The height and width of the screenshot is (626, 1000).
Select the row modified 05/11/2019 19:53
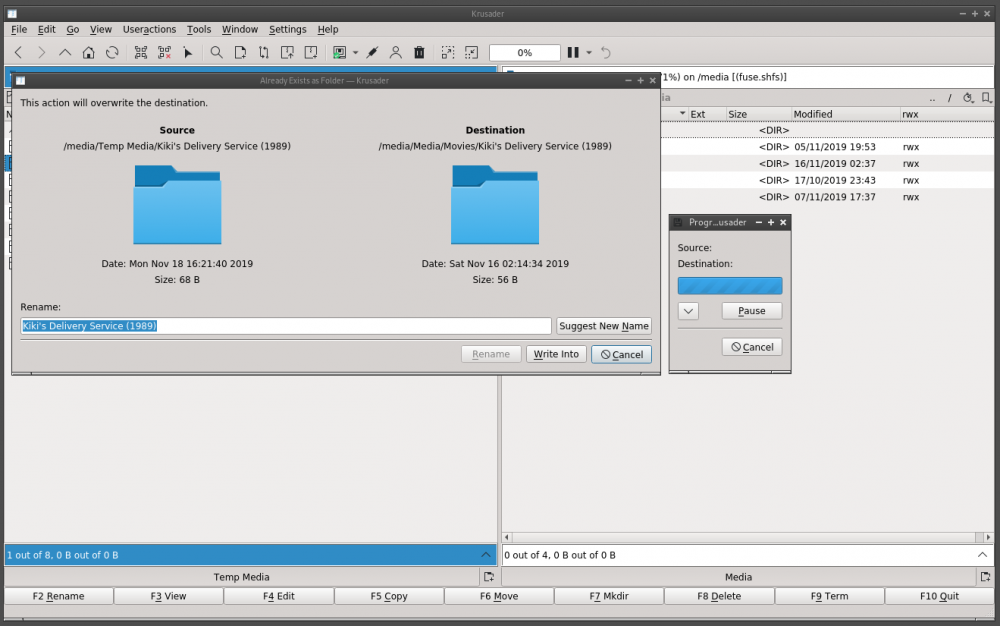(x=827, y=147)
